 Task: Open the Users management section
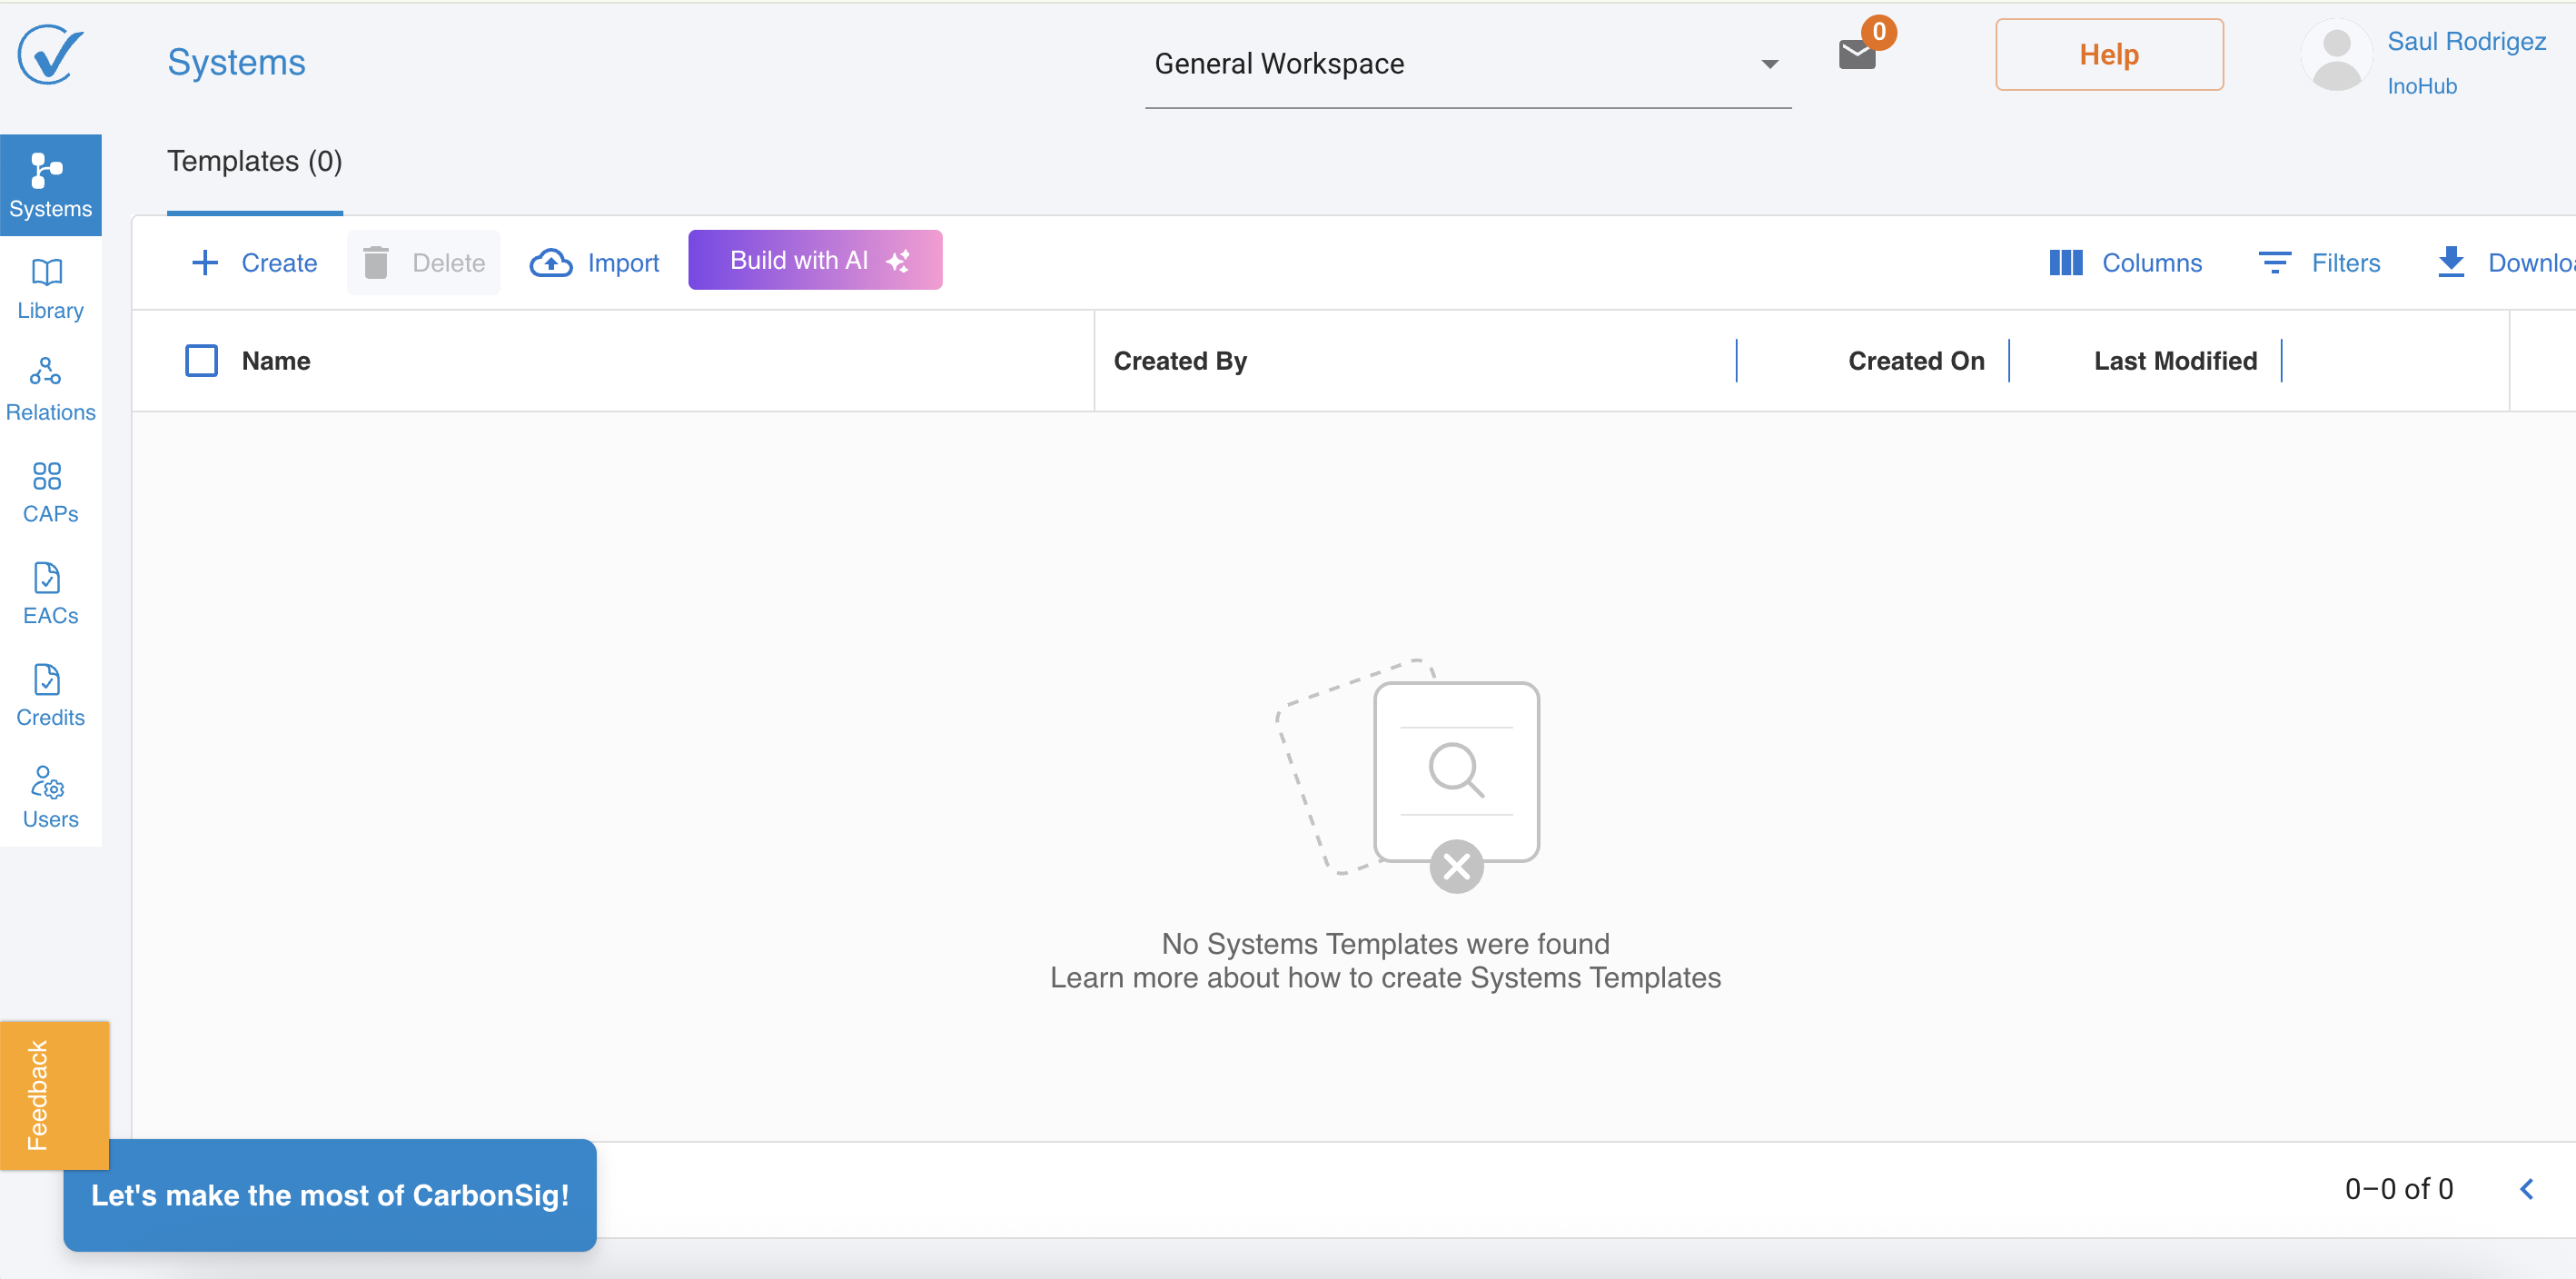(x=50, y=797)
